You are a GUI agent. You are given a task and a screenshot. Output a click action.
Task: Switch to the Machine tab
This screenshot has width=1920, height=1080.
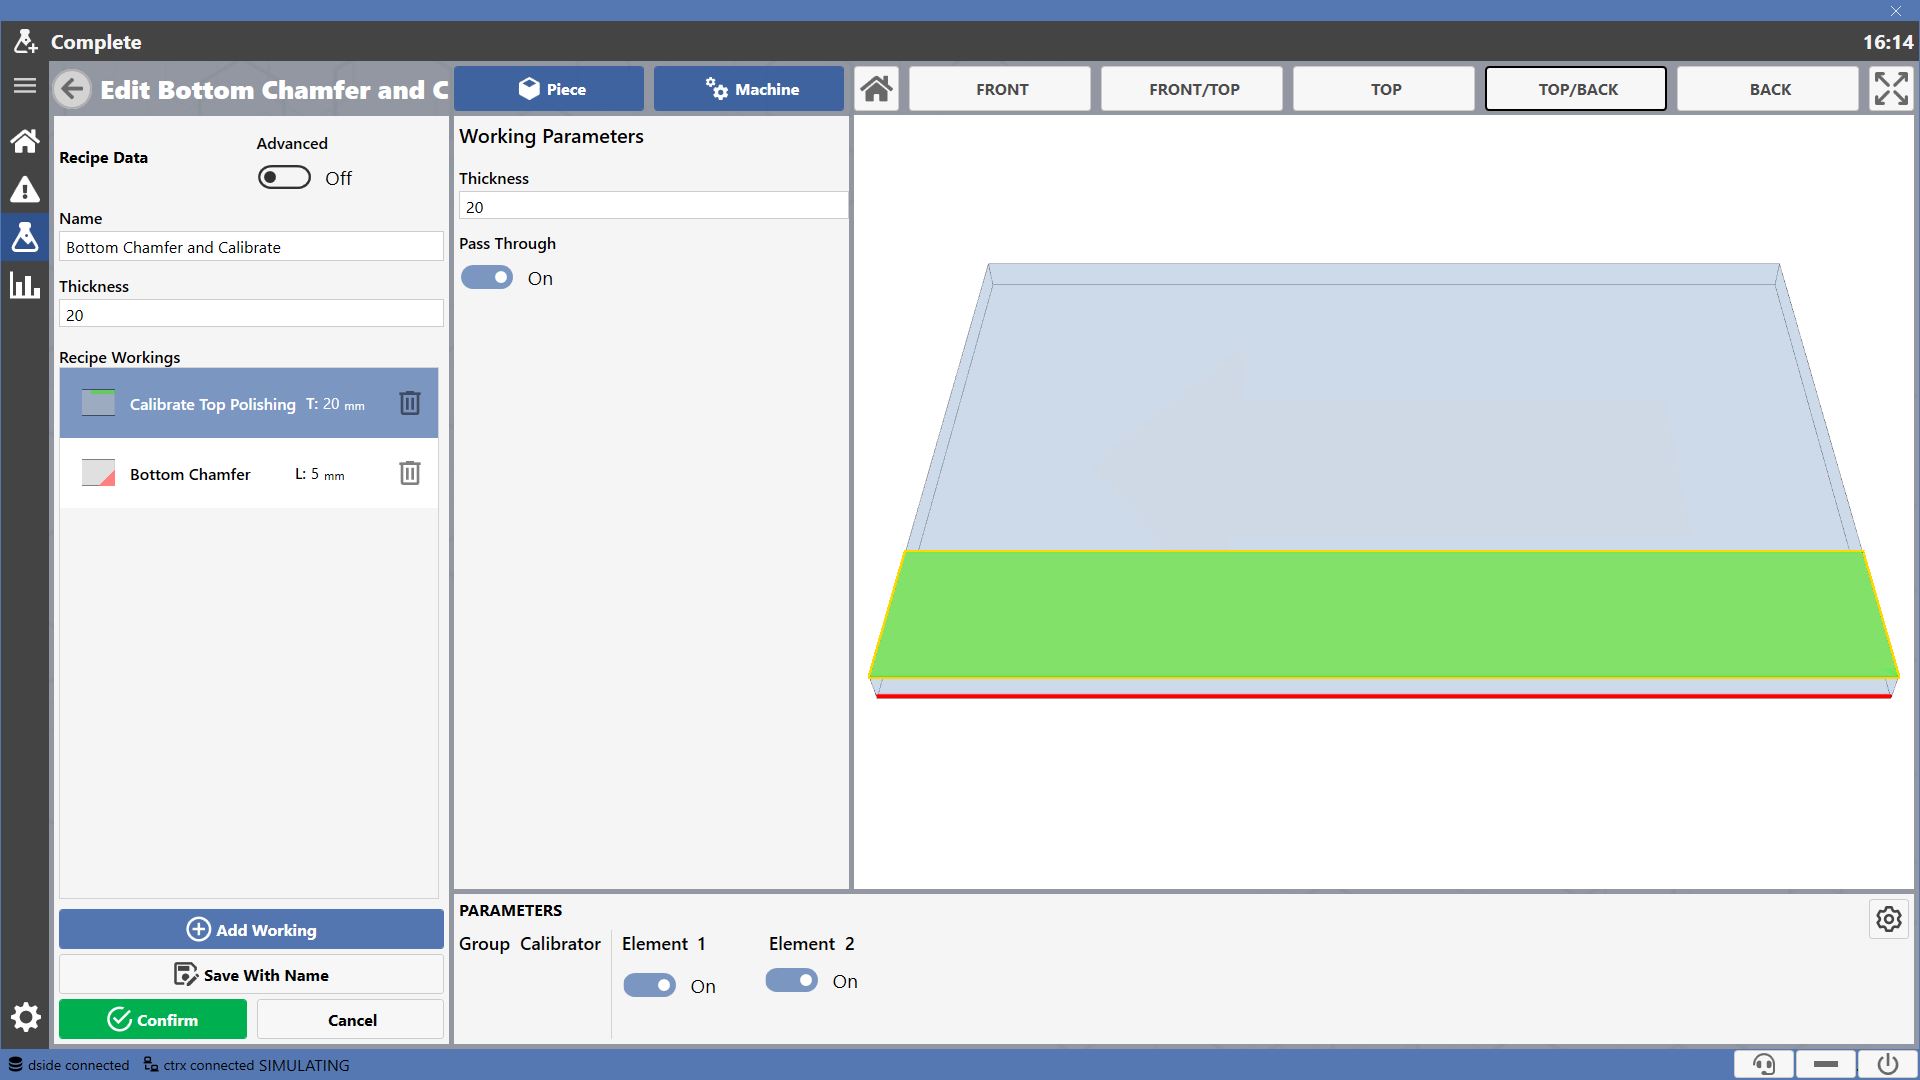click(x=749, y=89)
